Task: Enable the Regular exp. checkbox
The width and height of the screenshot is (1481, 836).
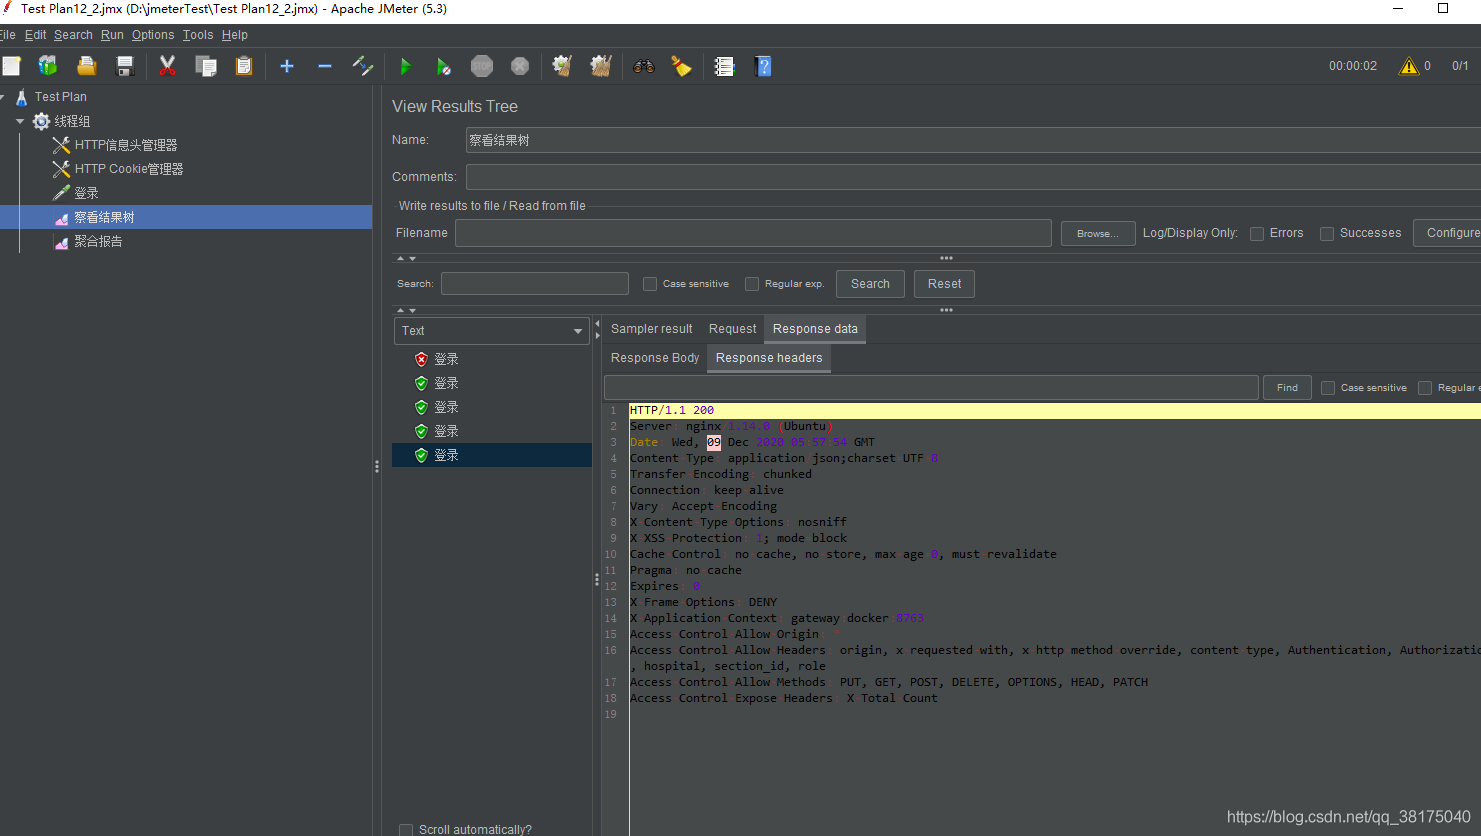Action: pyautogui.click(x=752, y=284)
